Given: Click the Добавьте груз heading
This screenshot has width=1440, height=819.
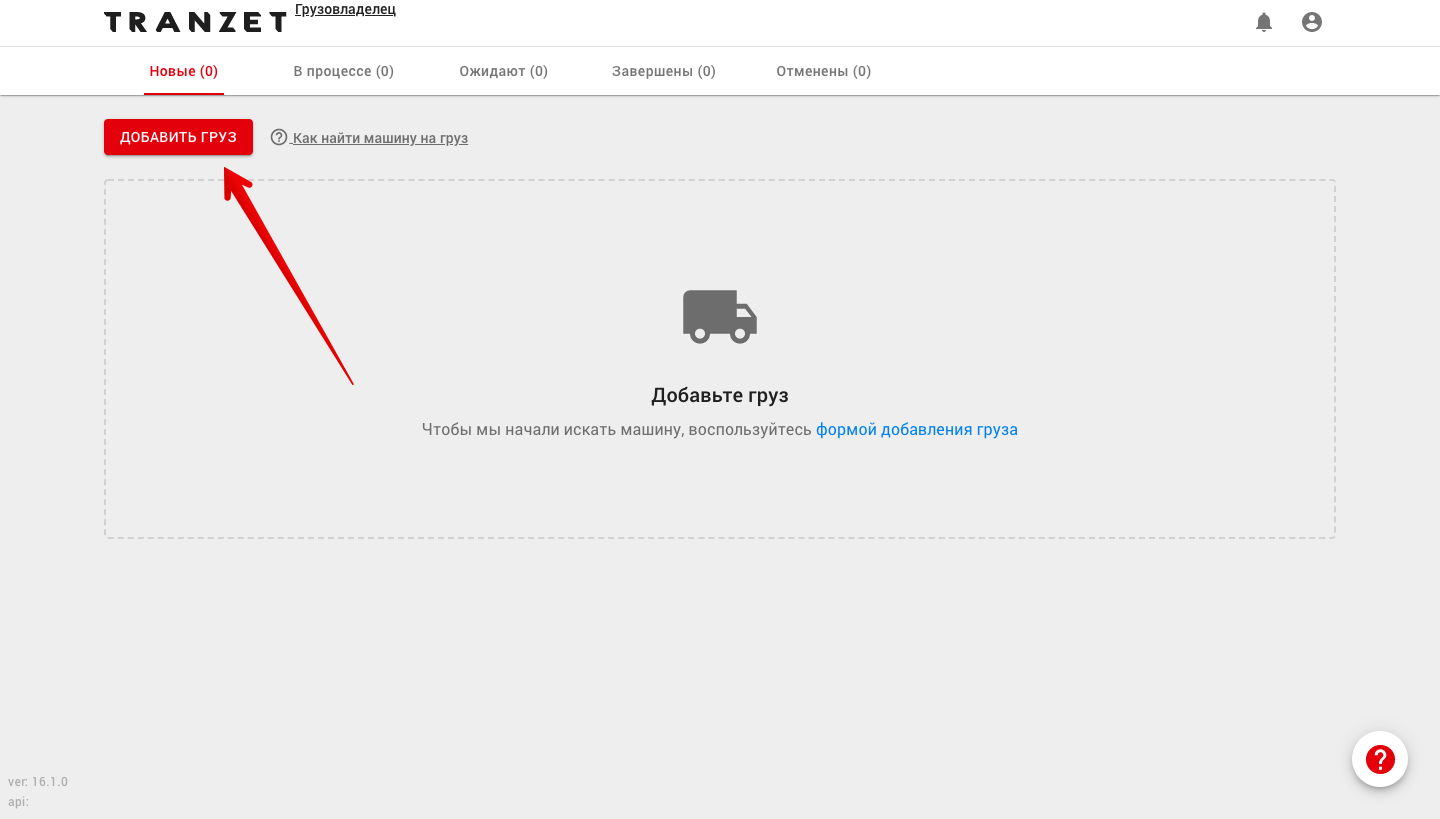Looking at the screenshot, I should tap(720, 395).
